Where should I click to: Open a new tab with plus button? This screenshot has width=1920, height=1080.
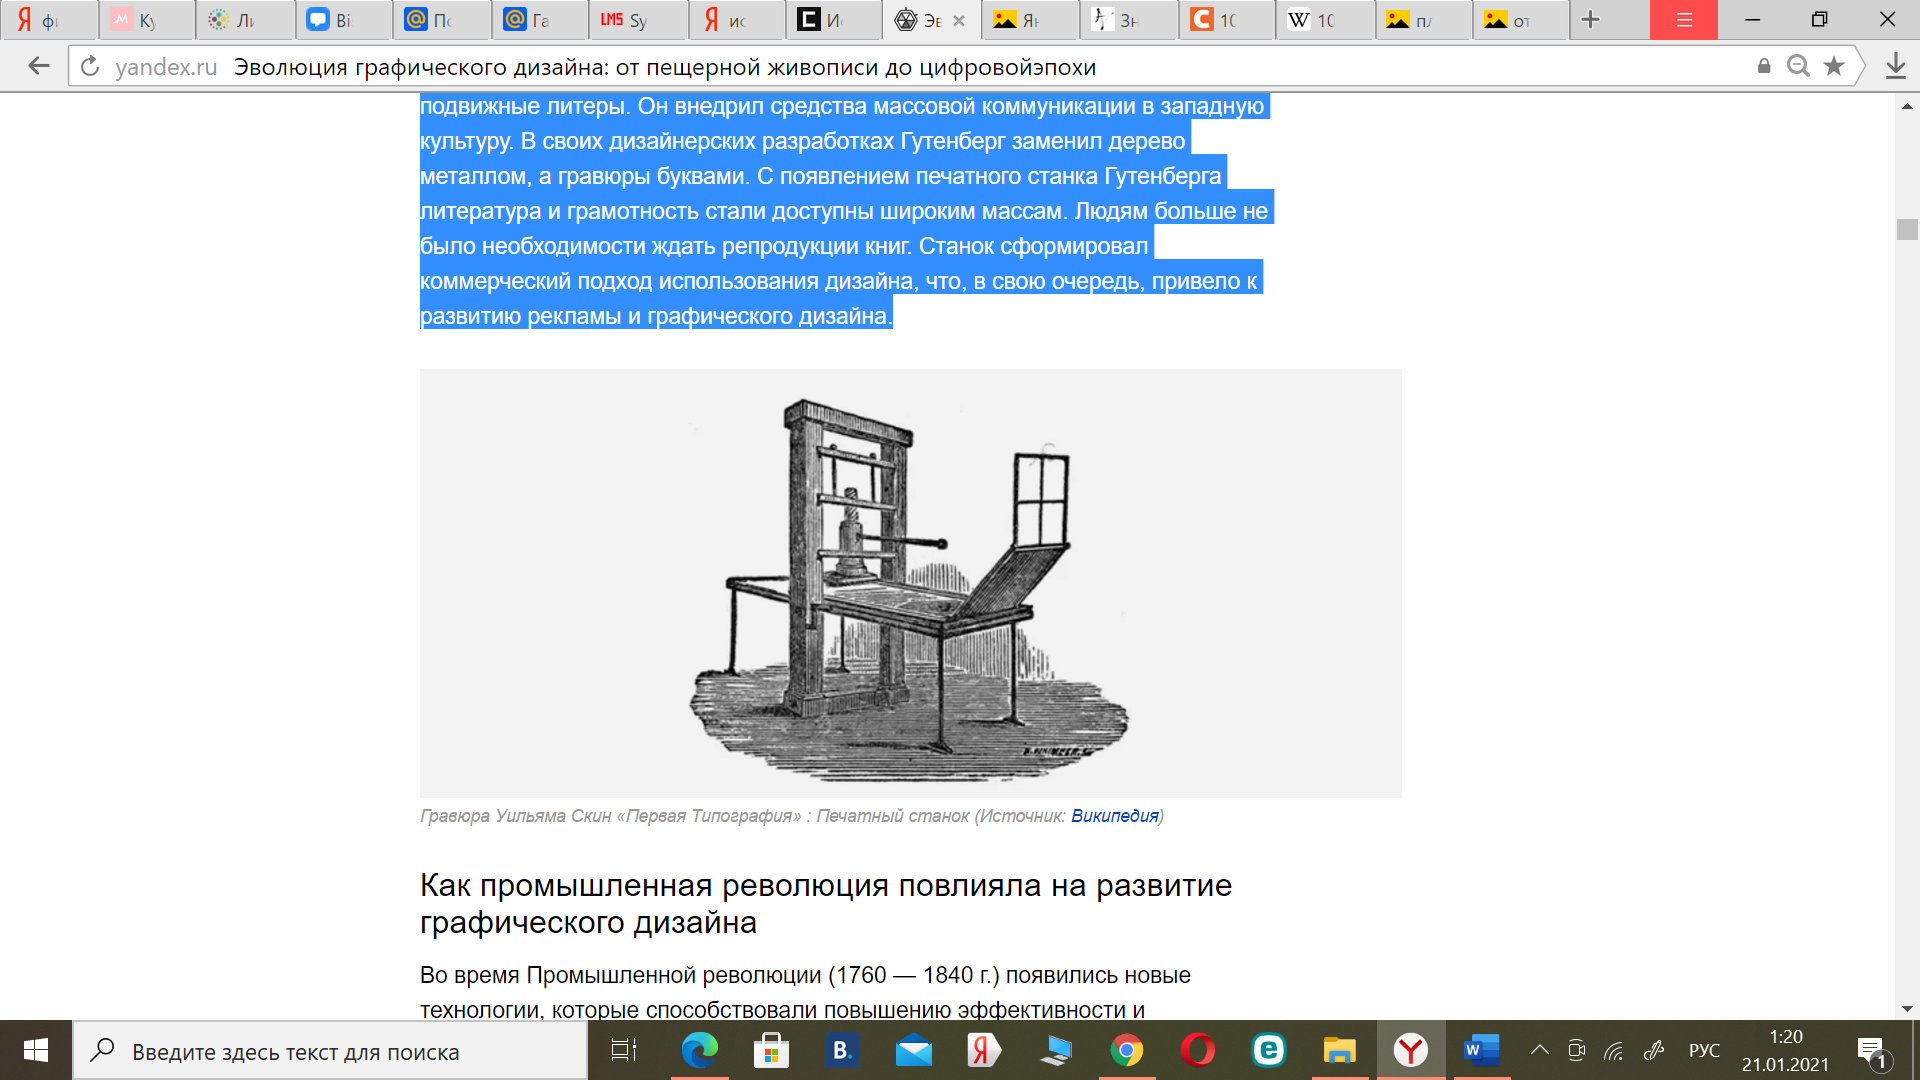pos(1591,20)
